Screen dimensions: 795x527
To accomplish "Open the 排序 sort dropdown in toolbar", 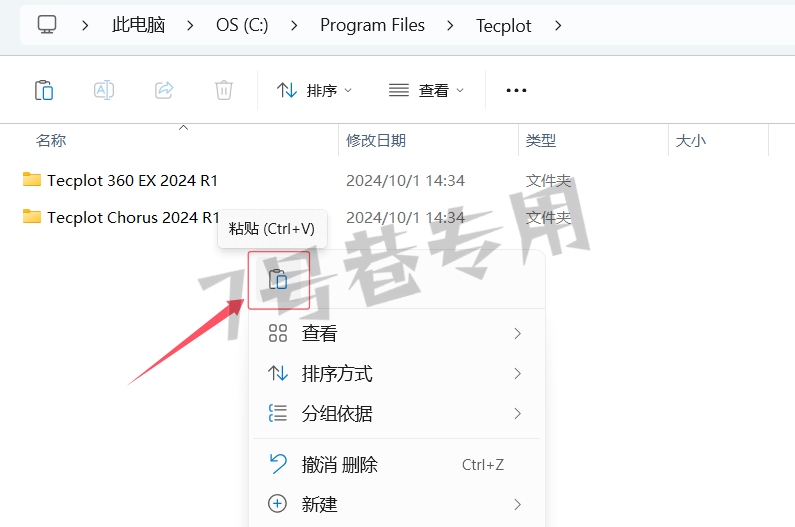I will tap(314, 90).
